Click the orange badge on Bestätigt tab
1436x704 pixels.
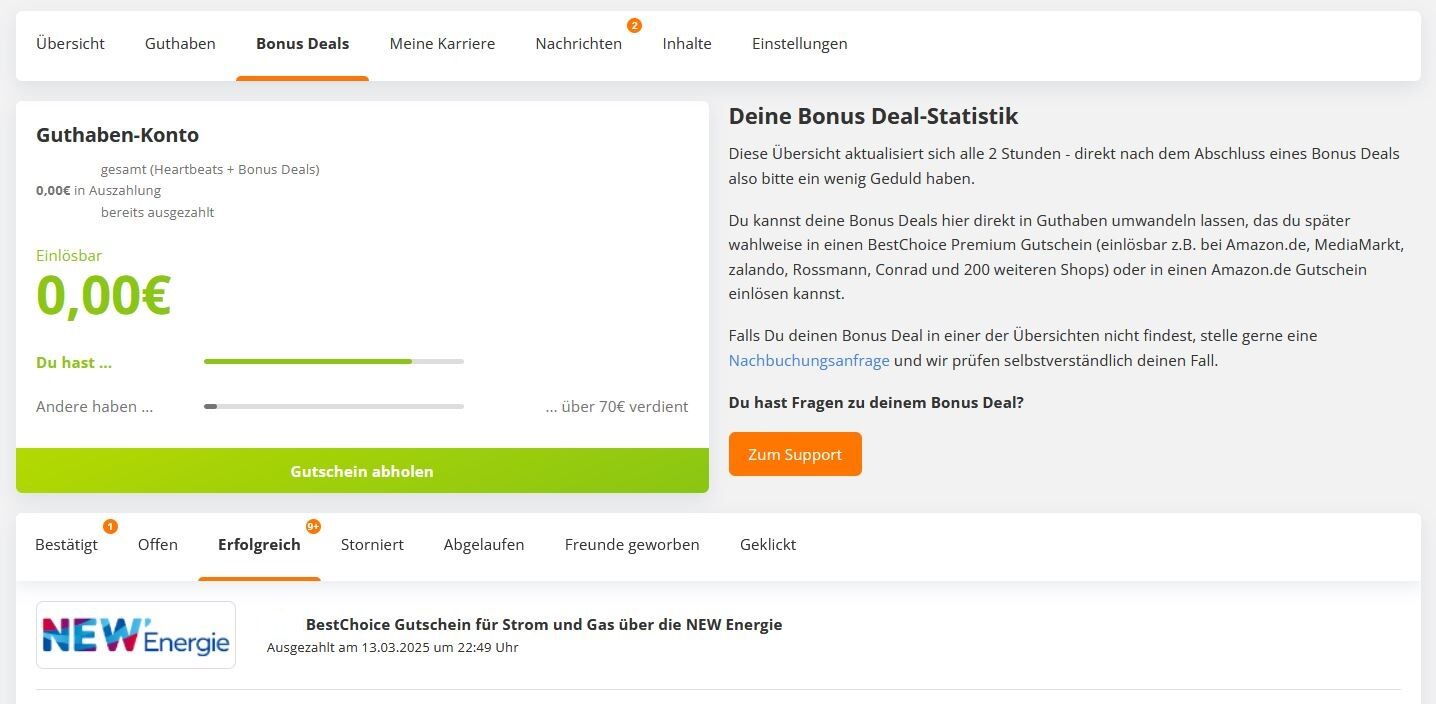[110, 526]
